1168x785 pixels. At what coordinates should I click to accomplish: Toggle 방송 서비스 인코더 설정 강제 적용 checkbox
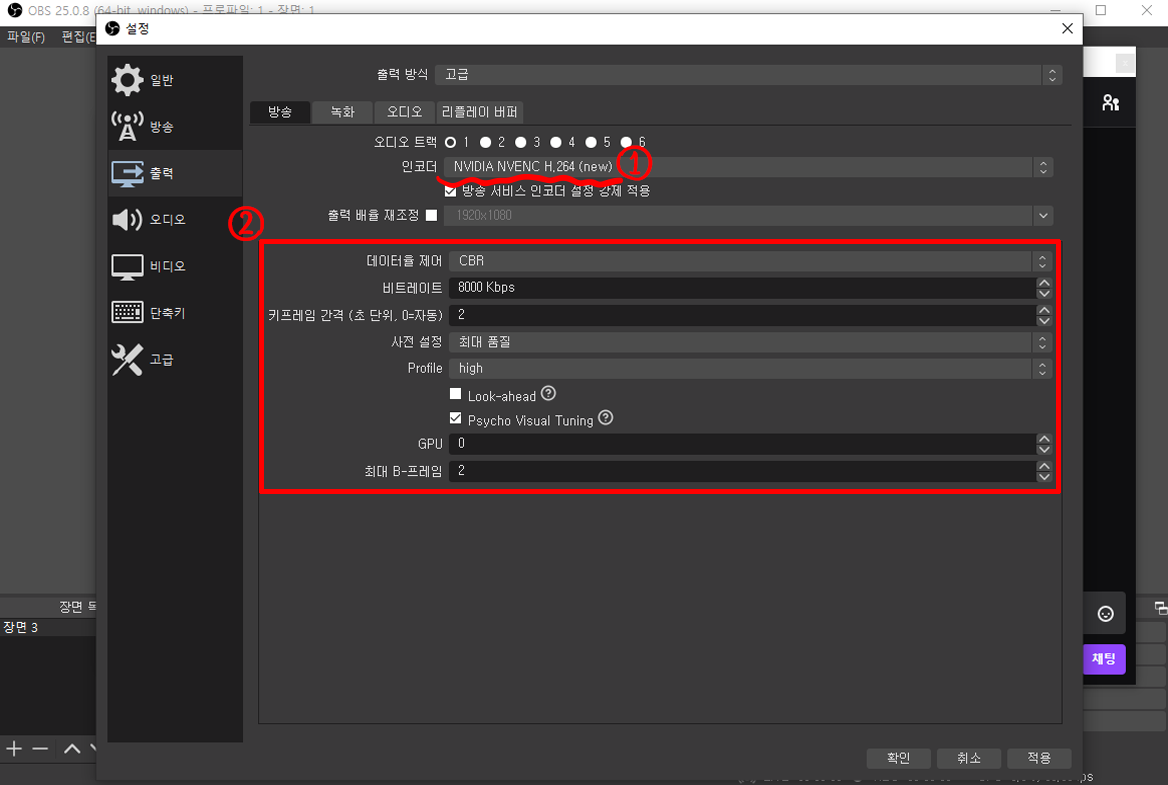click(450, 191)
